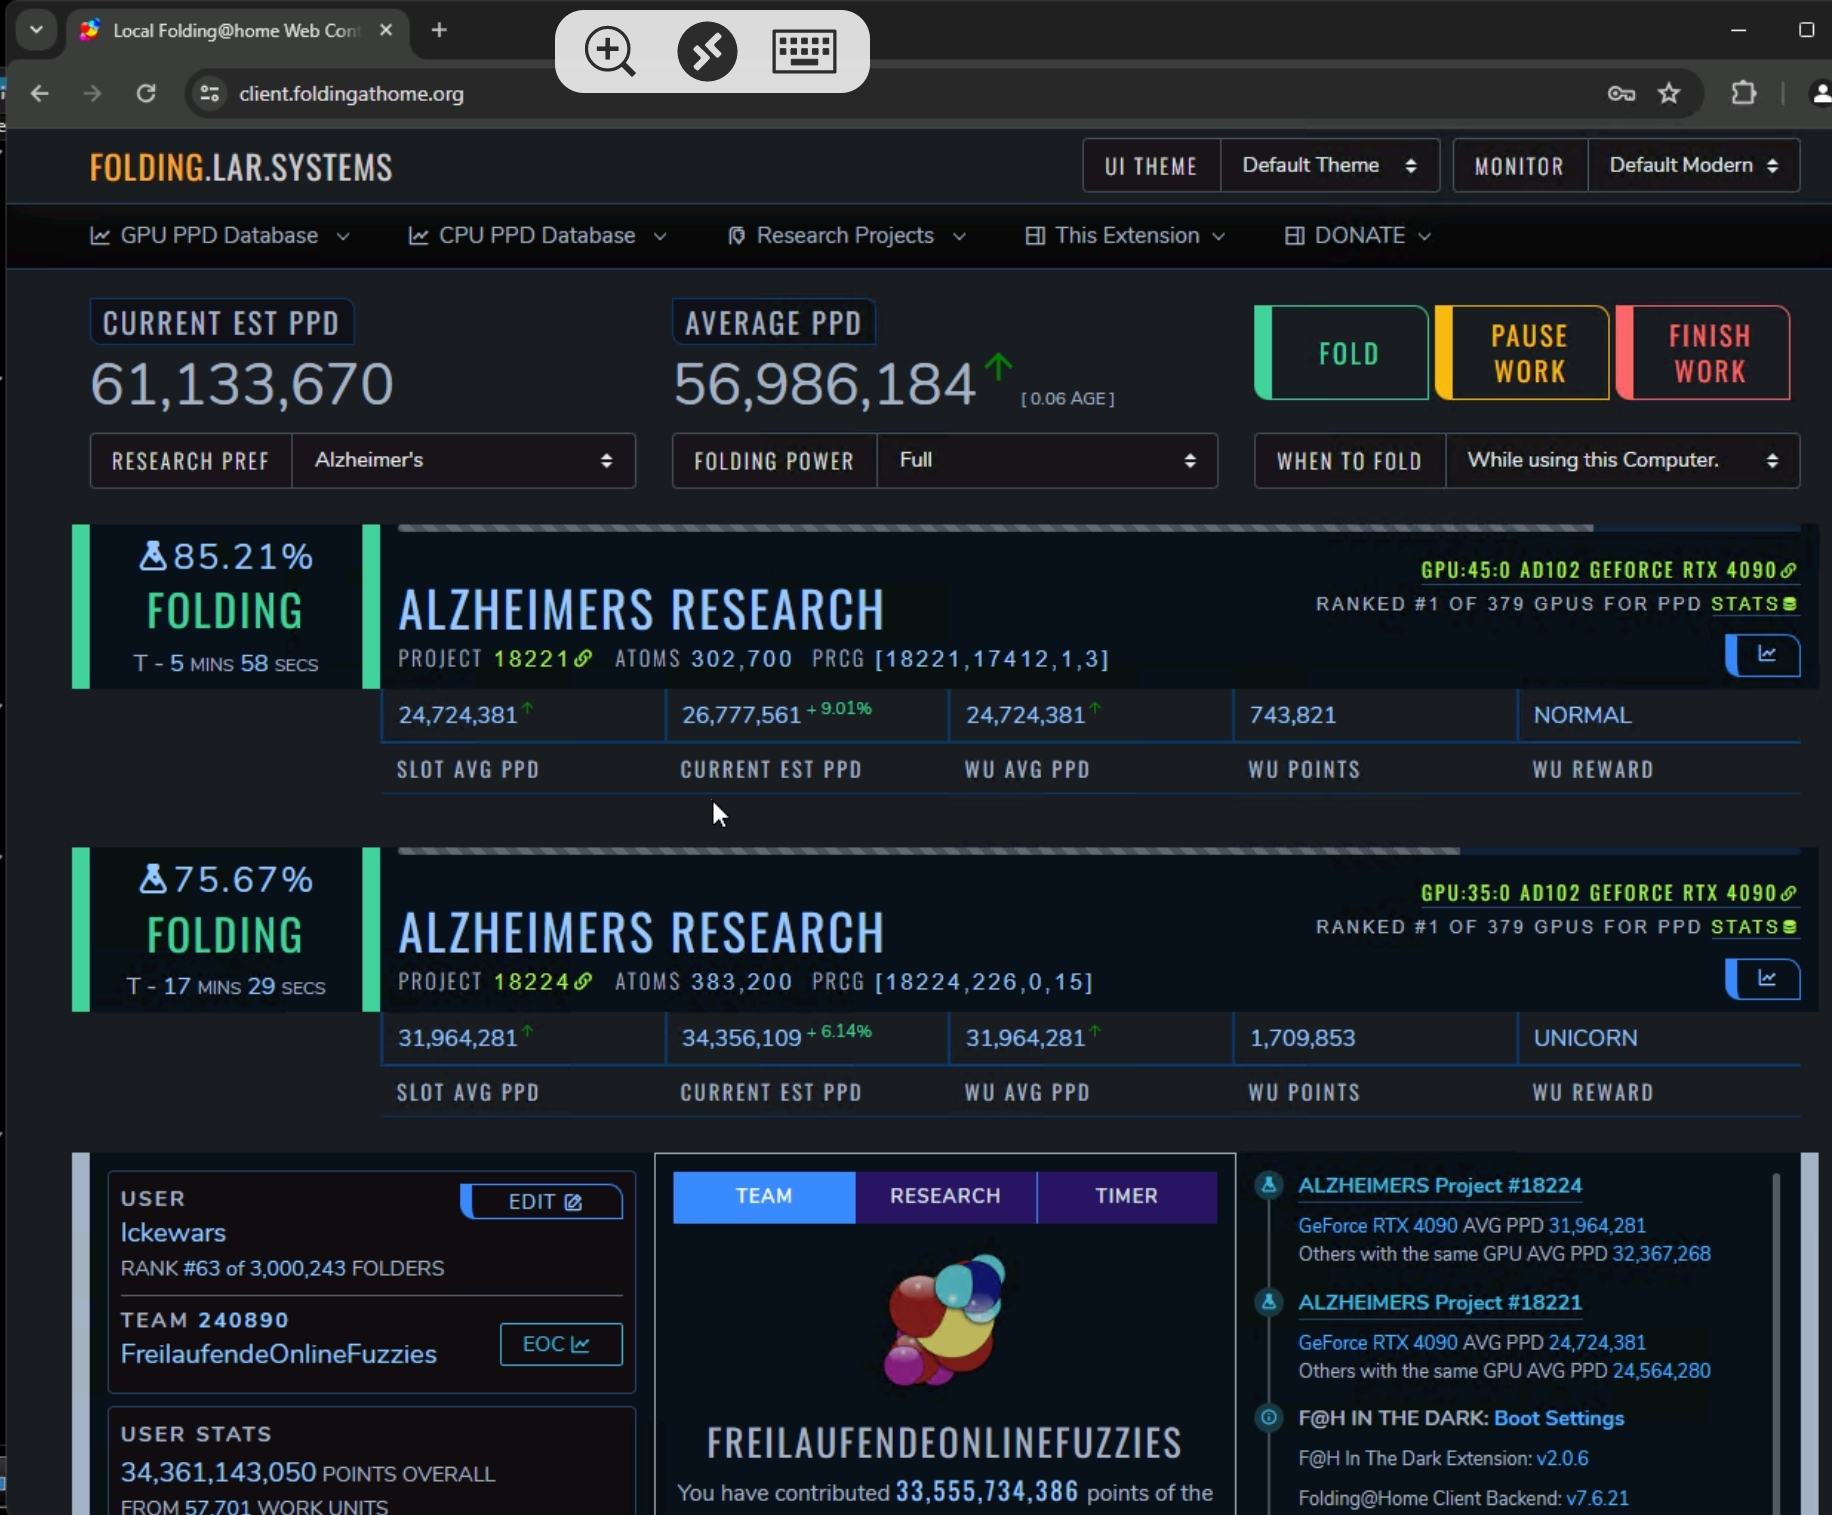Screen dimensions: 1832x1515
Task: Click the flask icon for ALZHEIMERS Project #18224
Action: (x=1269, y=1185)
